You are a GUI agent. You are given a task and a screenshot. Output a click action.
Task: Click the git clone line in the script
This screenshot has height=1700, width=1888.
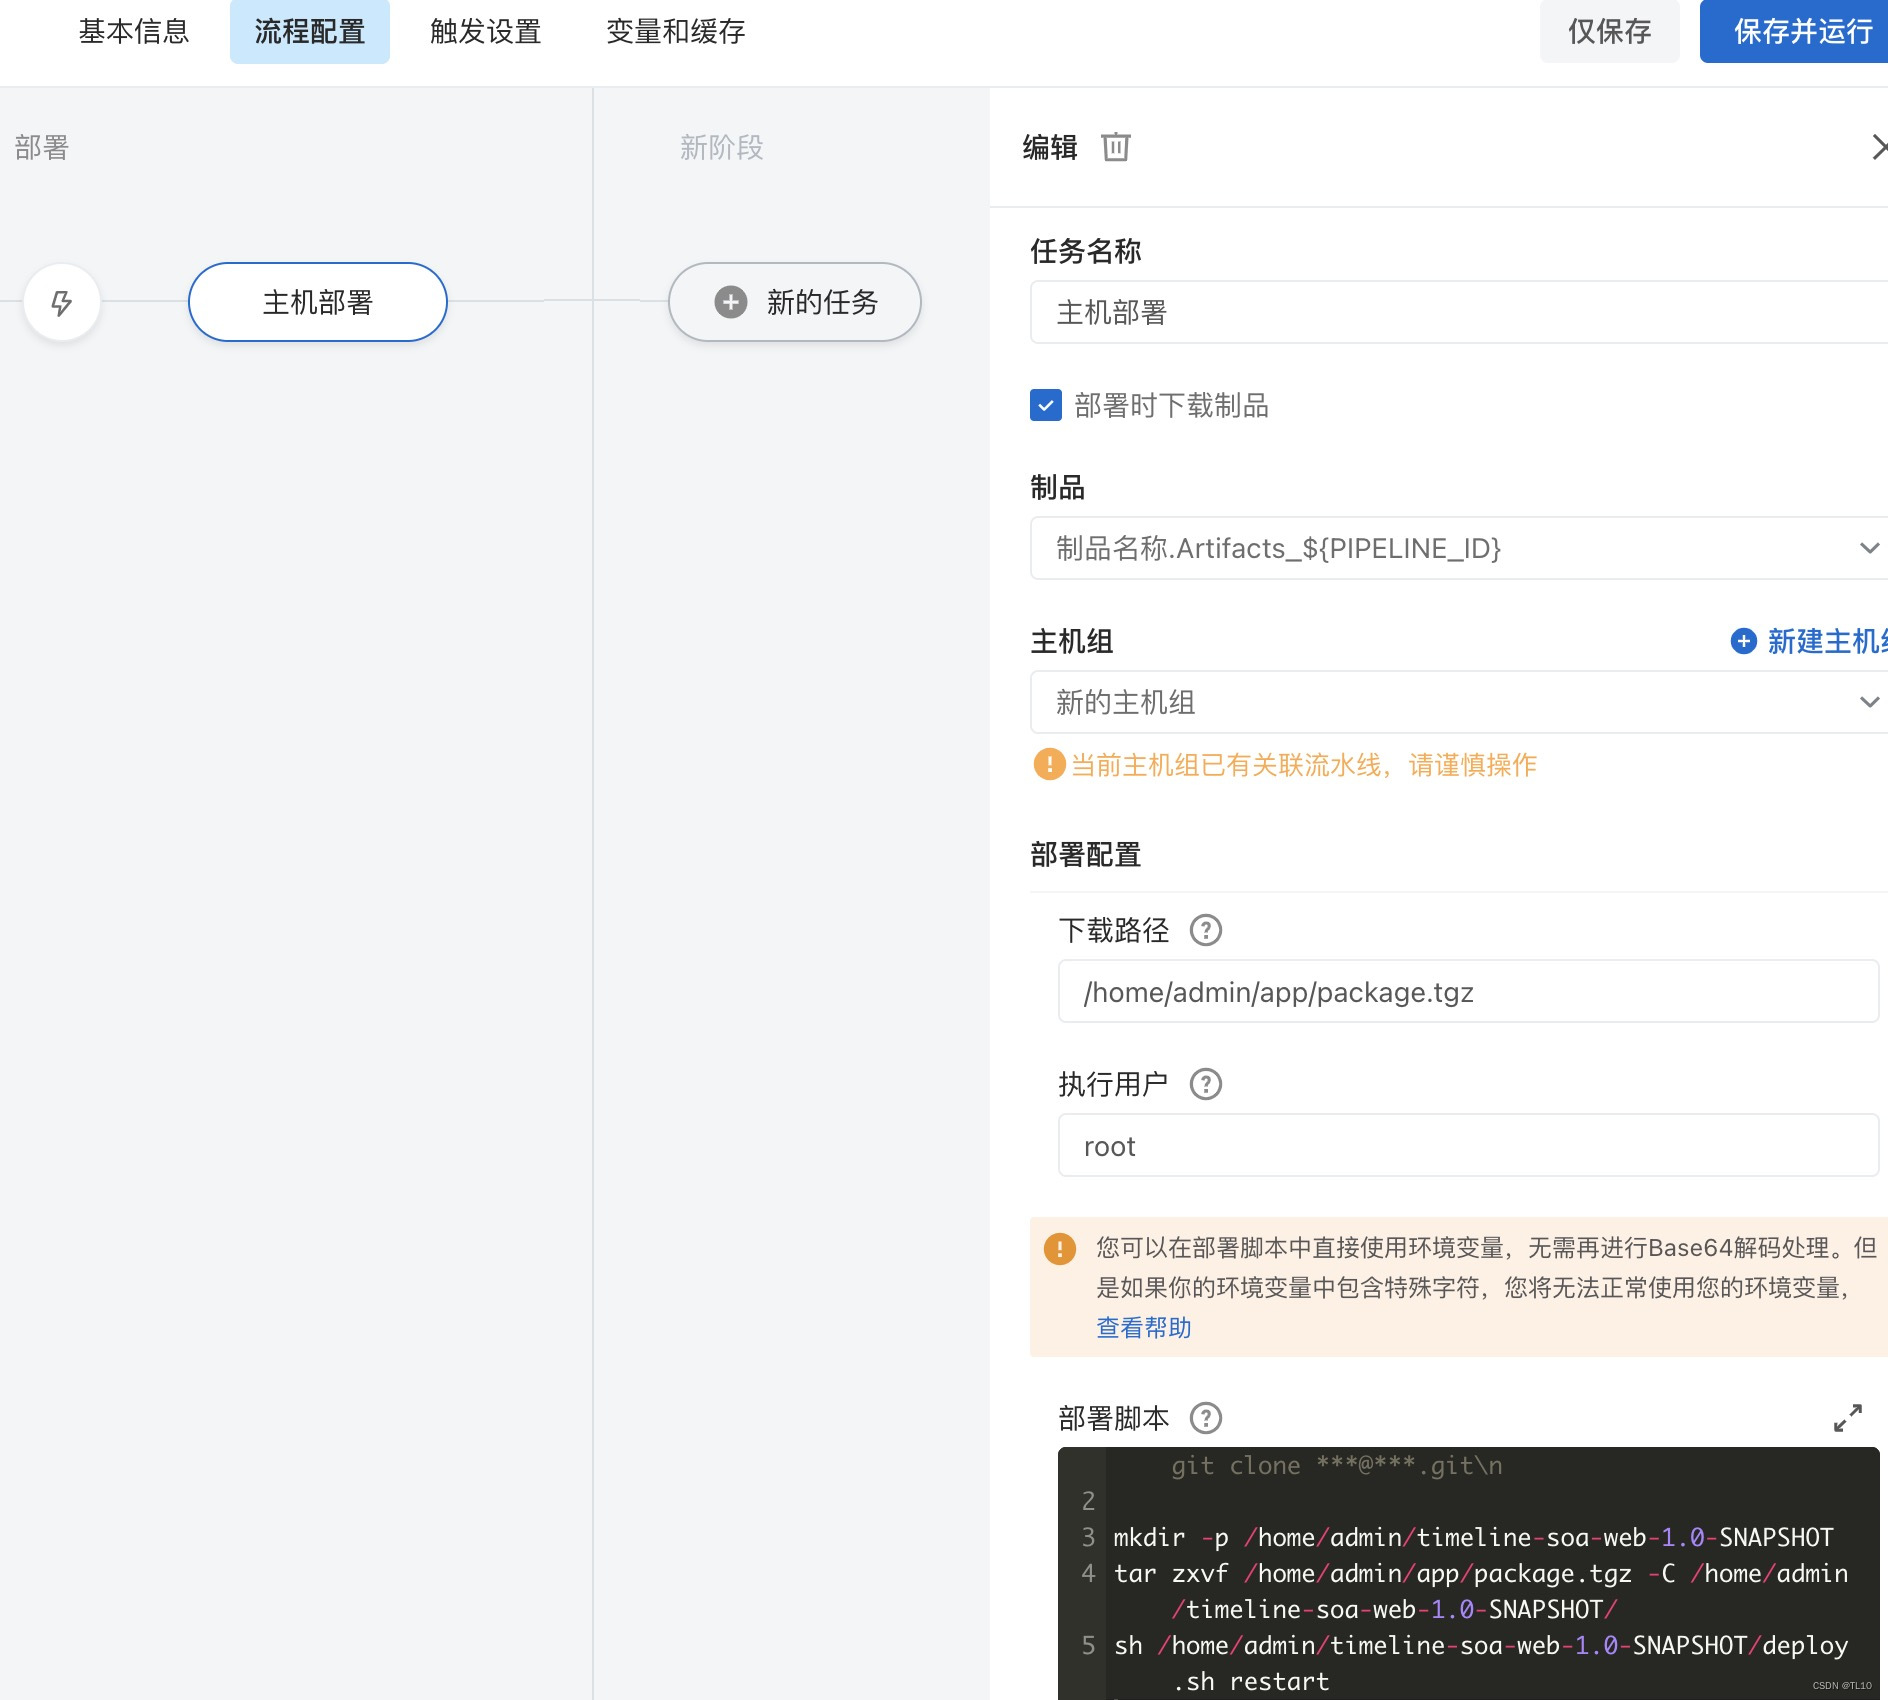coord(1337,1465)
